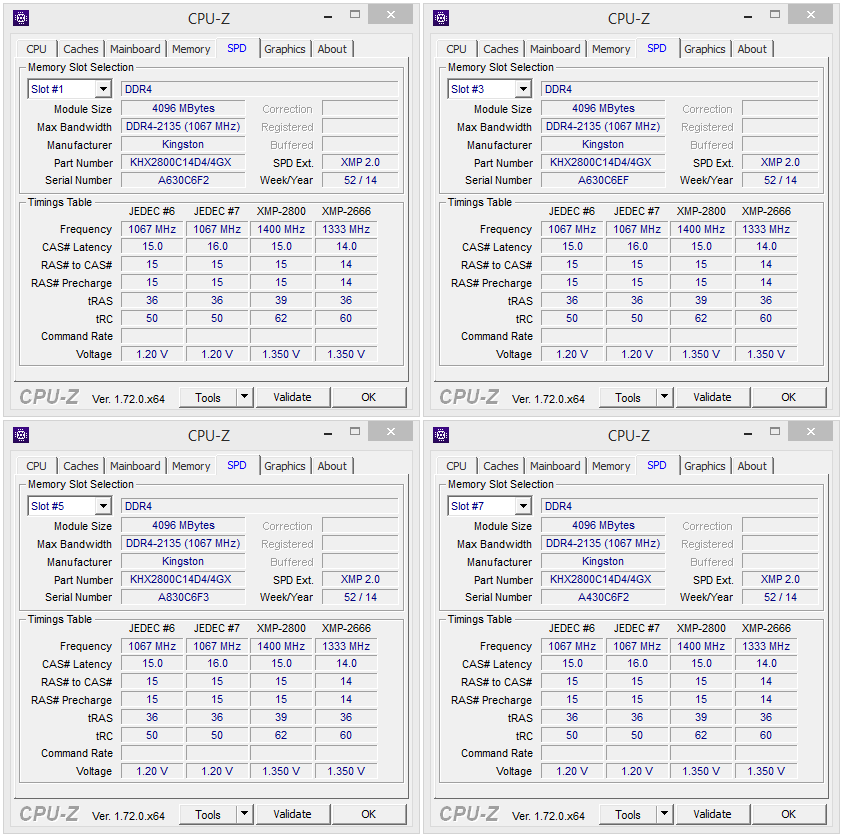The width and height of the screenshot is (844, 839).
Task: Click Validate in the Slot #7 window
Action: 712,814
